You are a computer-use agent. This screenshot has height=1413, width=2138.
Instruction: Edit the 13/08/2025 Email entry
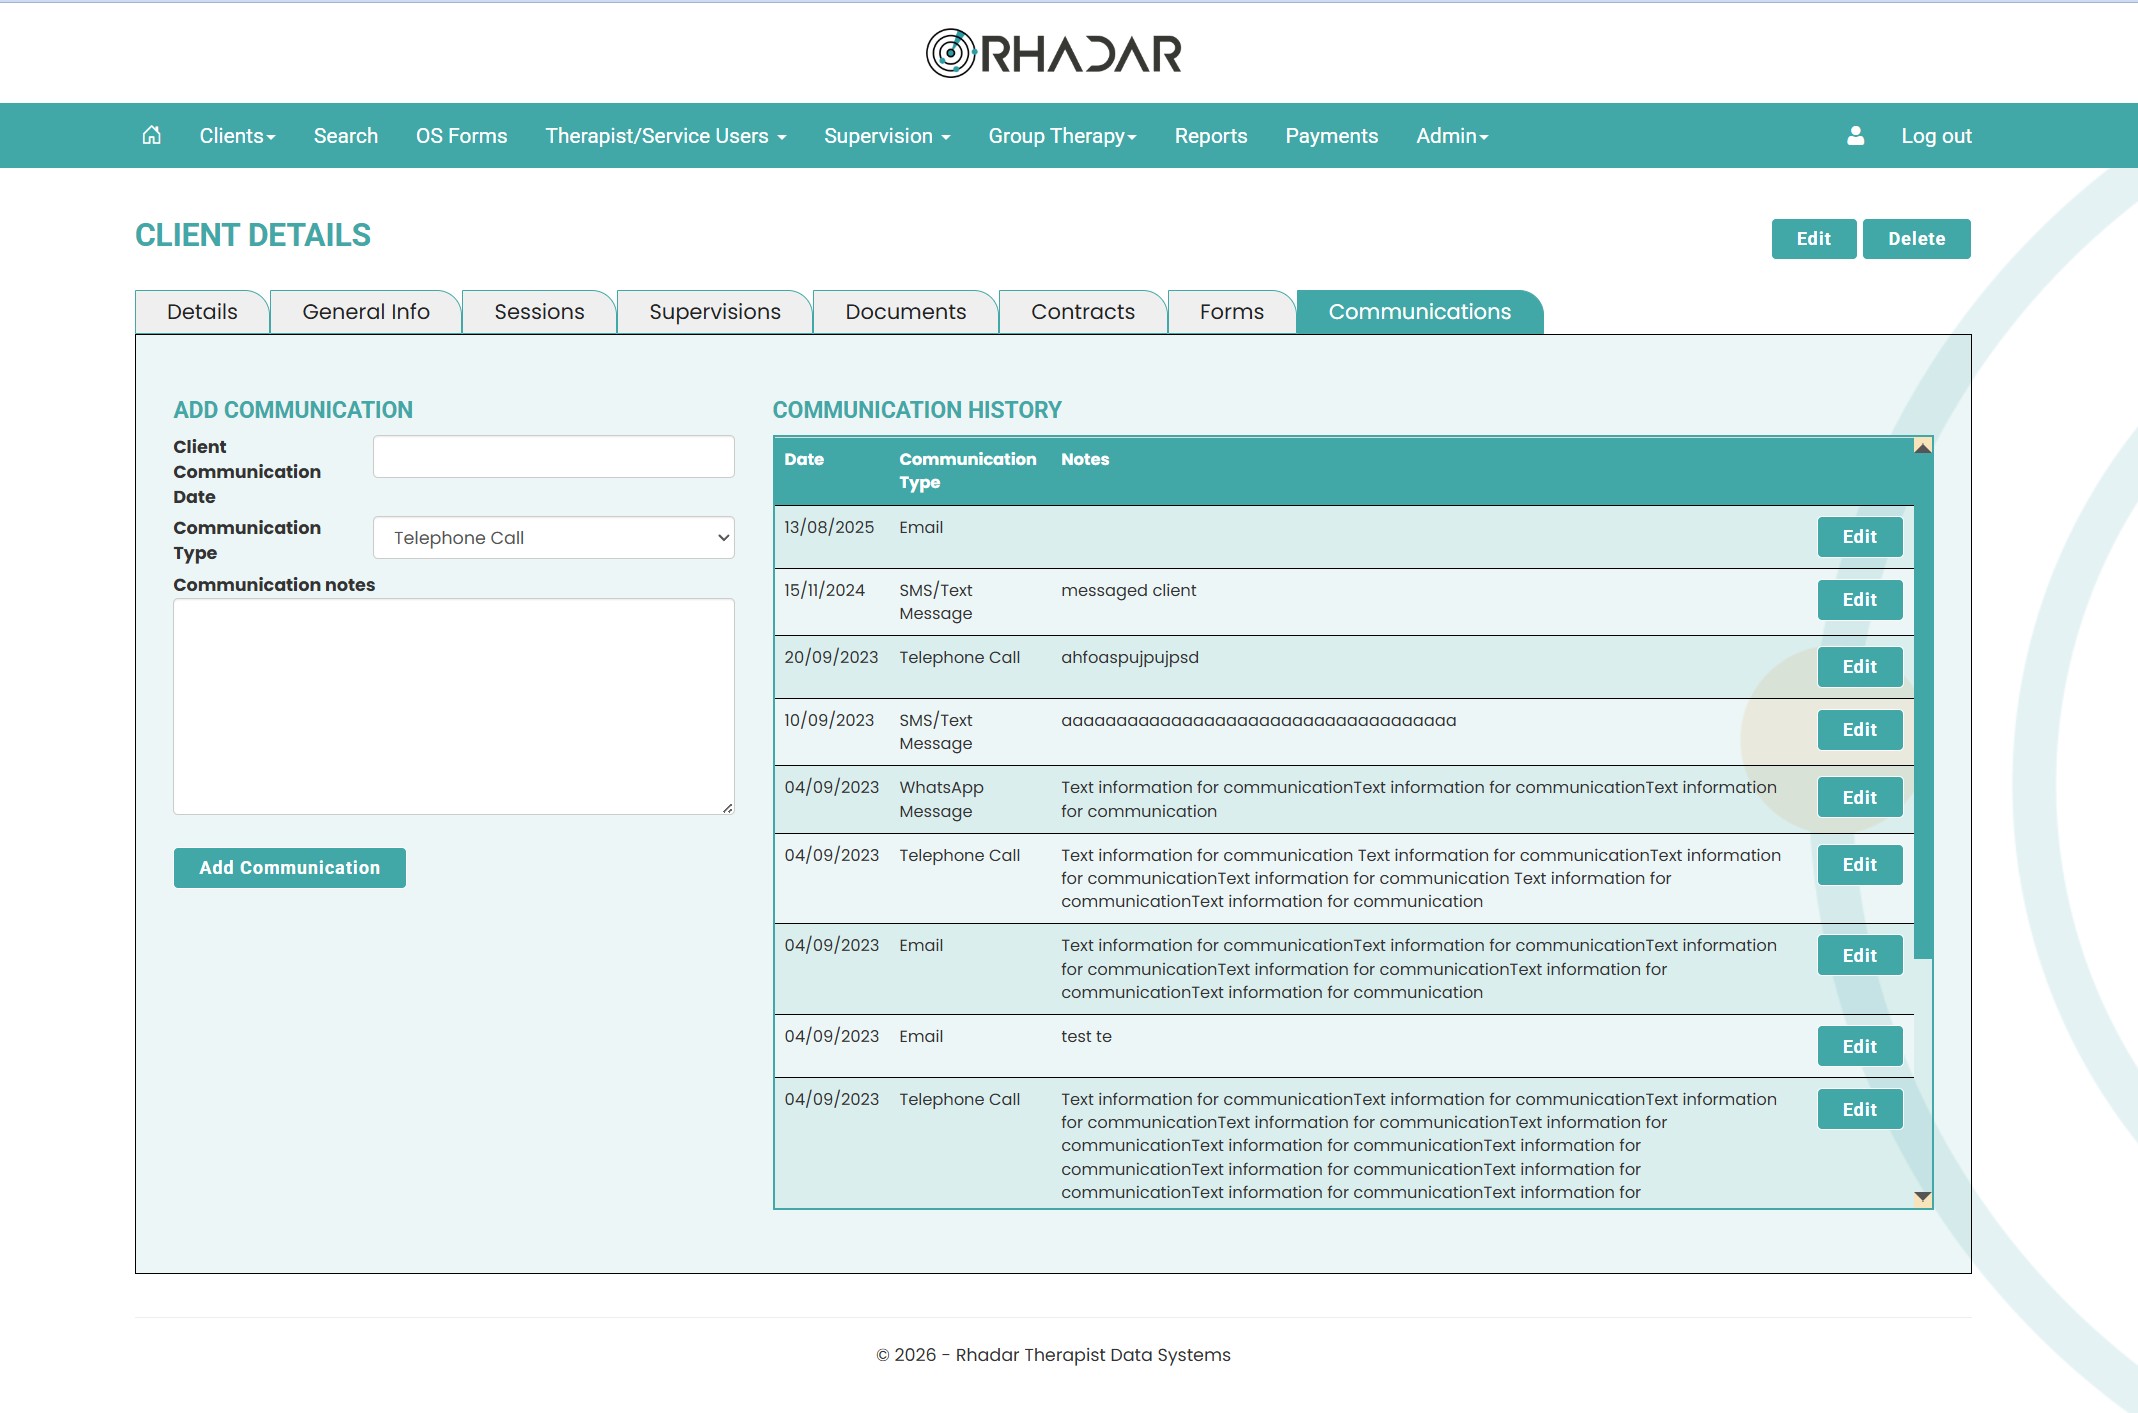pos(1860,537)
